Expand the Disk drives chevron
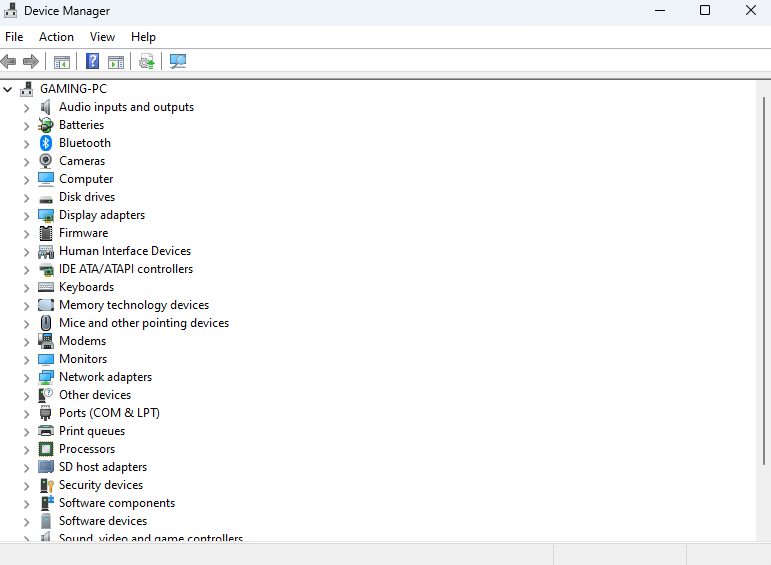 point(27,198)
